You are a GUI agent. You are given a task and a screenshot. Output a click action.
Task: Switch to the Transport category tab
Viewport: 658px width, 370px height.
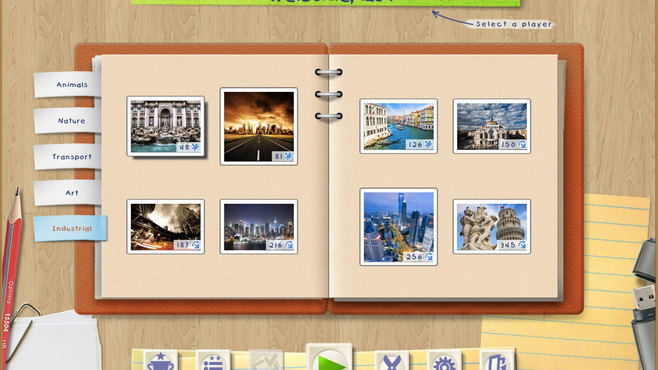point(68,157)
